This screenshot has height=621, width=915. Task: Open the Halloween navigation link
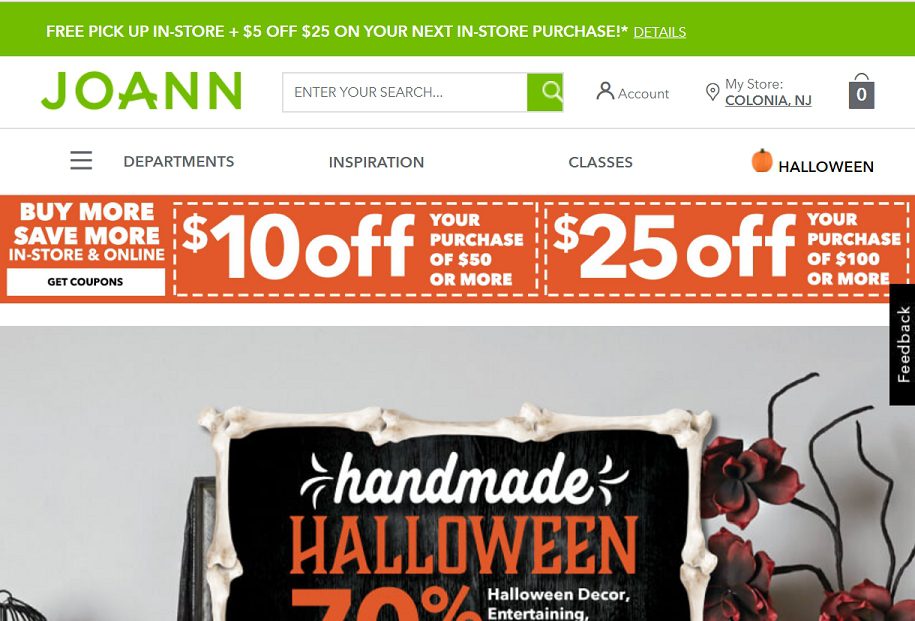coord(826,167)
